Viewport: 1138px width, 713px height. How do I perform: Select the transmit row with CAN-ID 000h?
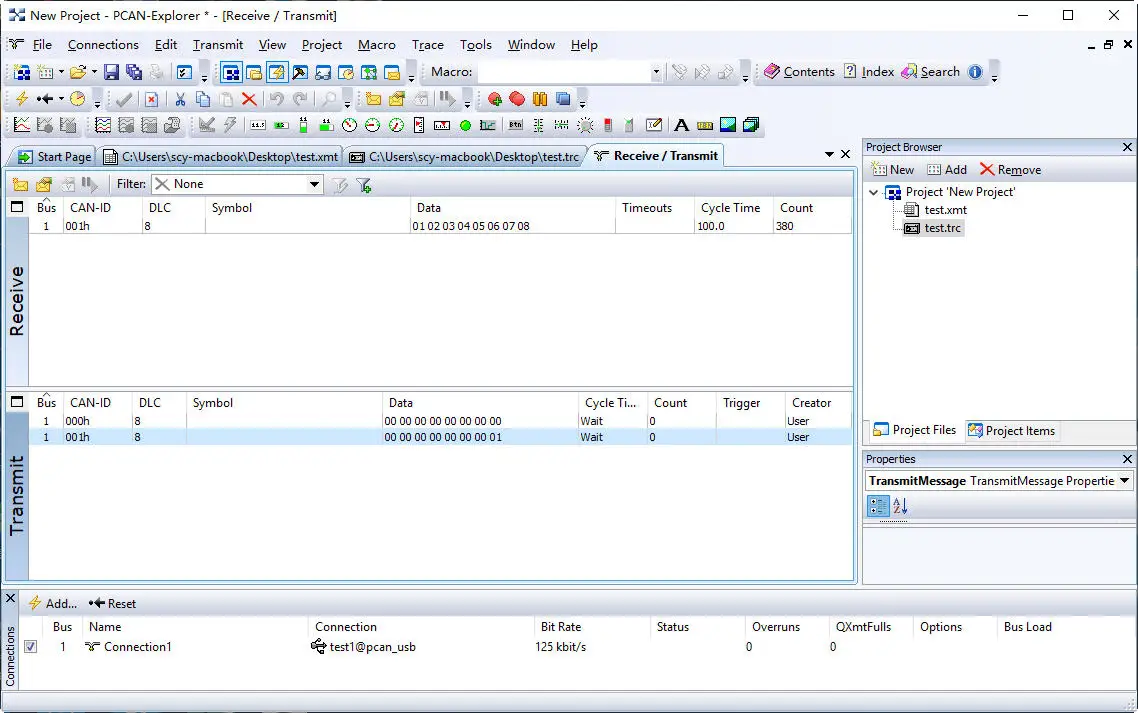click(x=440, y=421)
